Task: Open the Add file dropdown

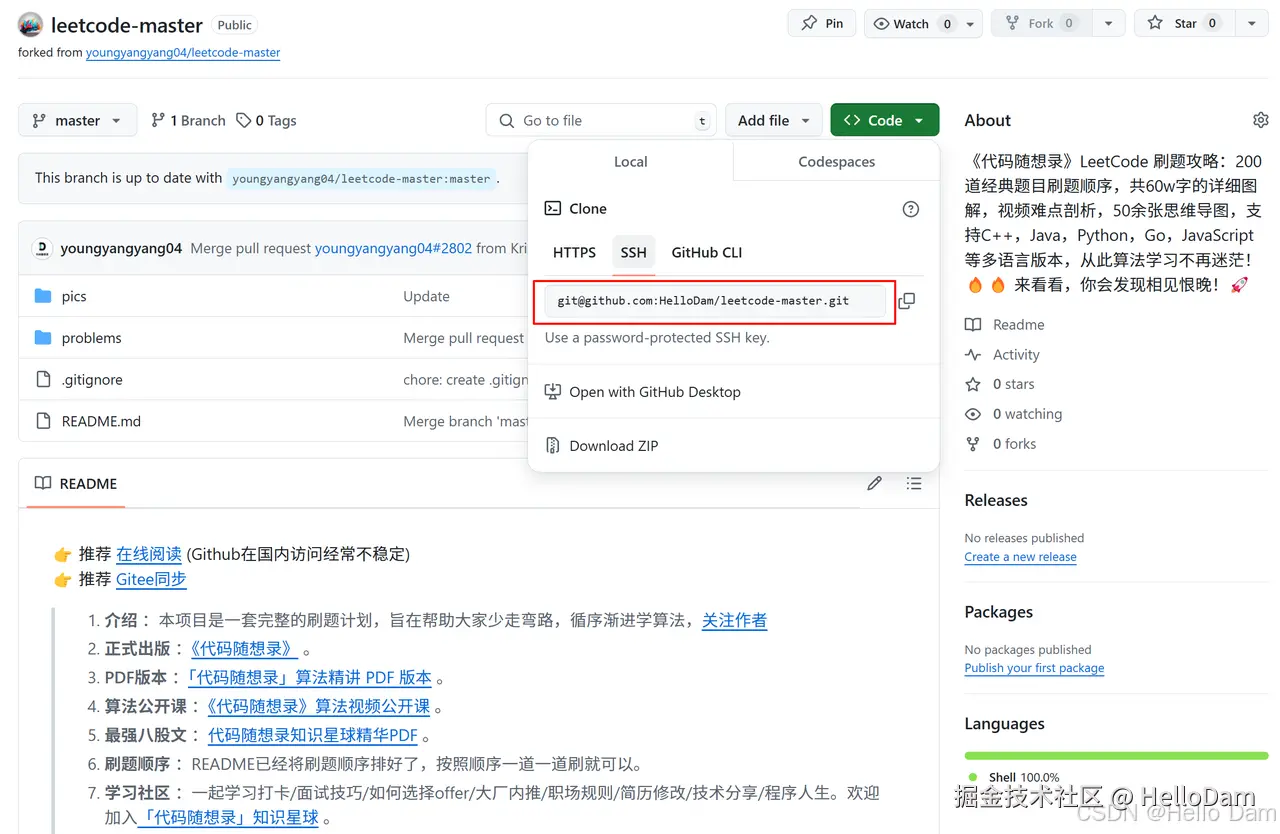Action: pos(774,120)
